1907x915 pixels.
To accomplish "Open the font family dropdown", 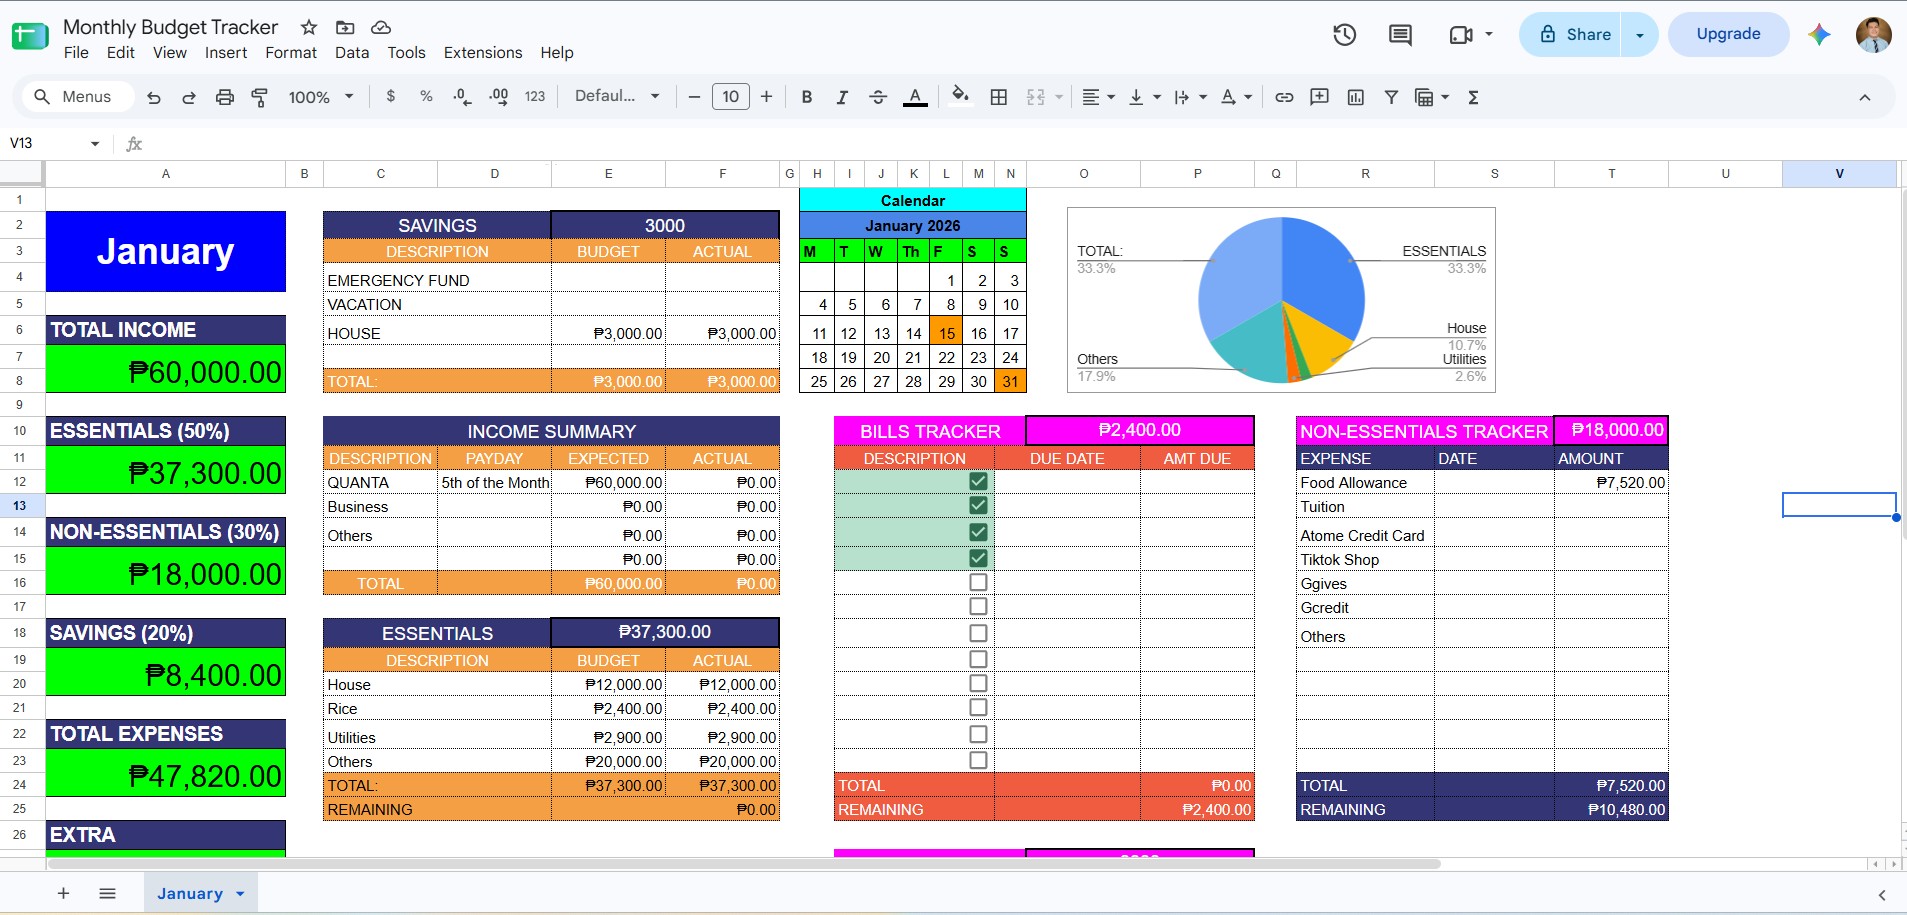I will (x=617, y=96).
